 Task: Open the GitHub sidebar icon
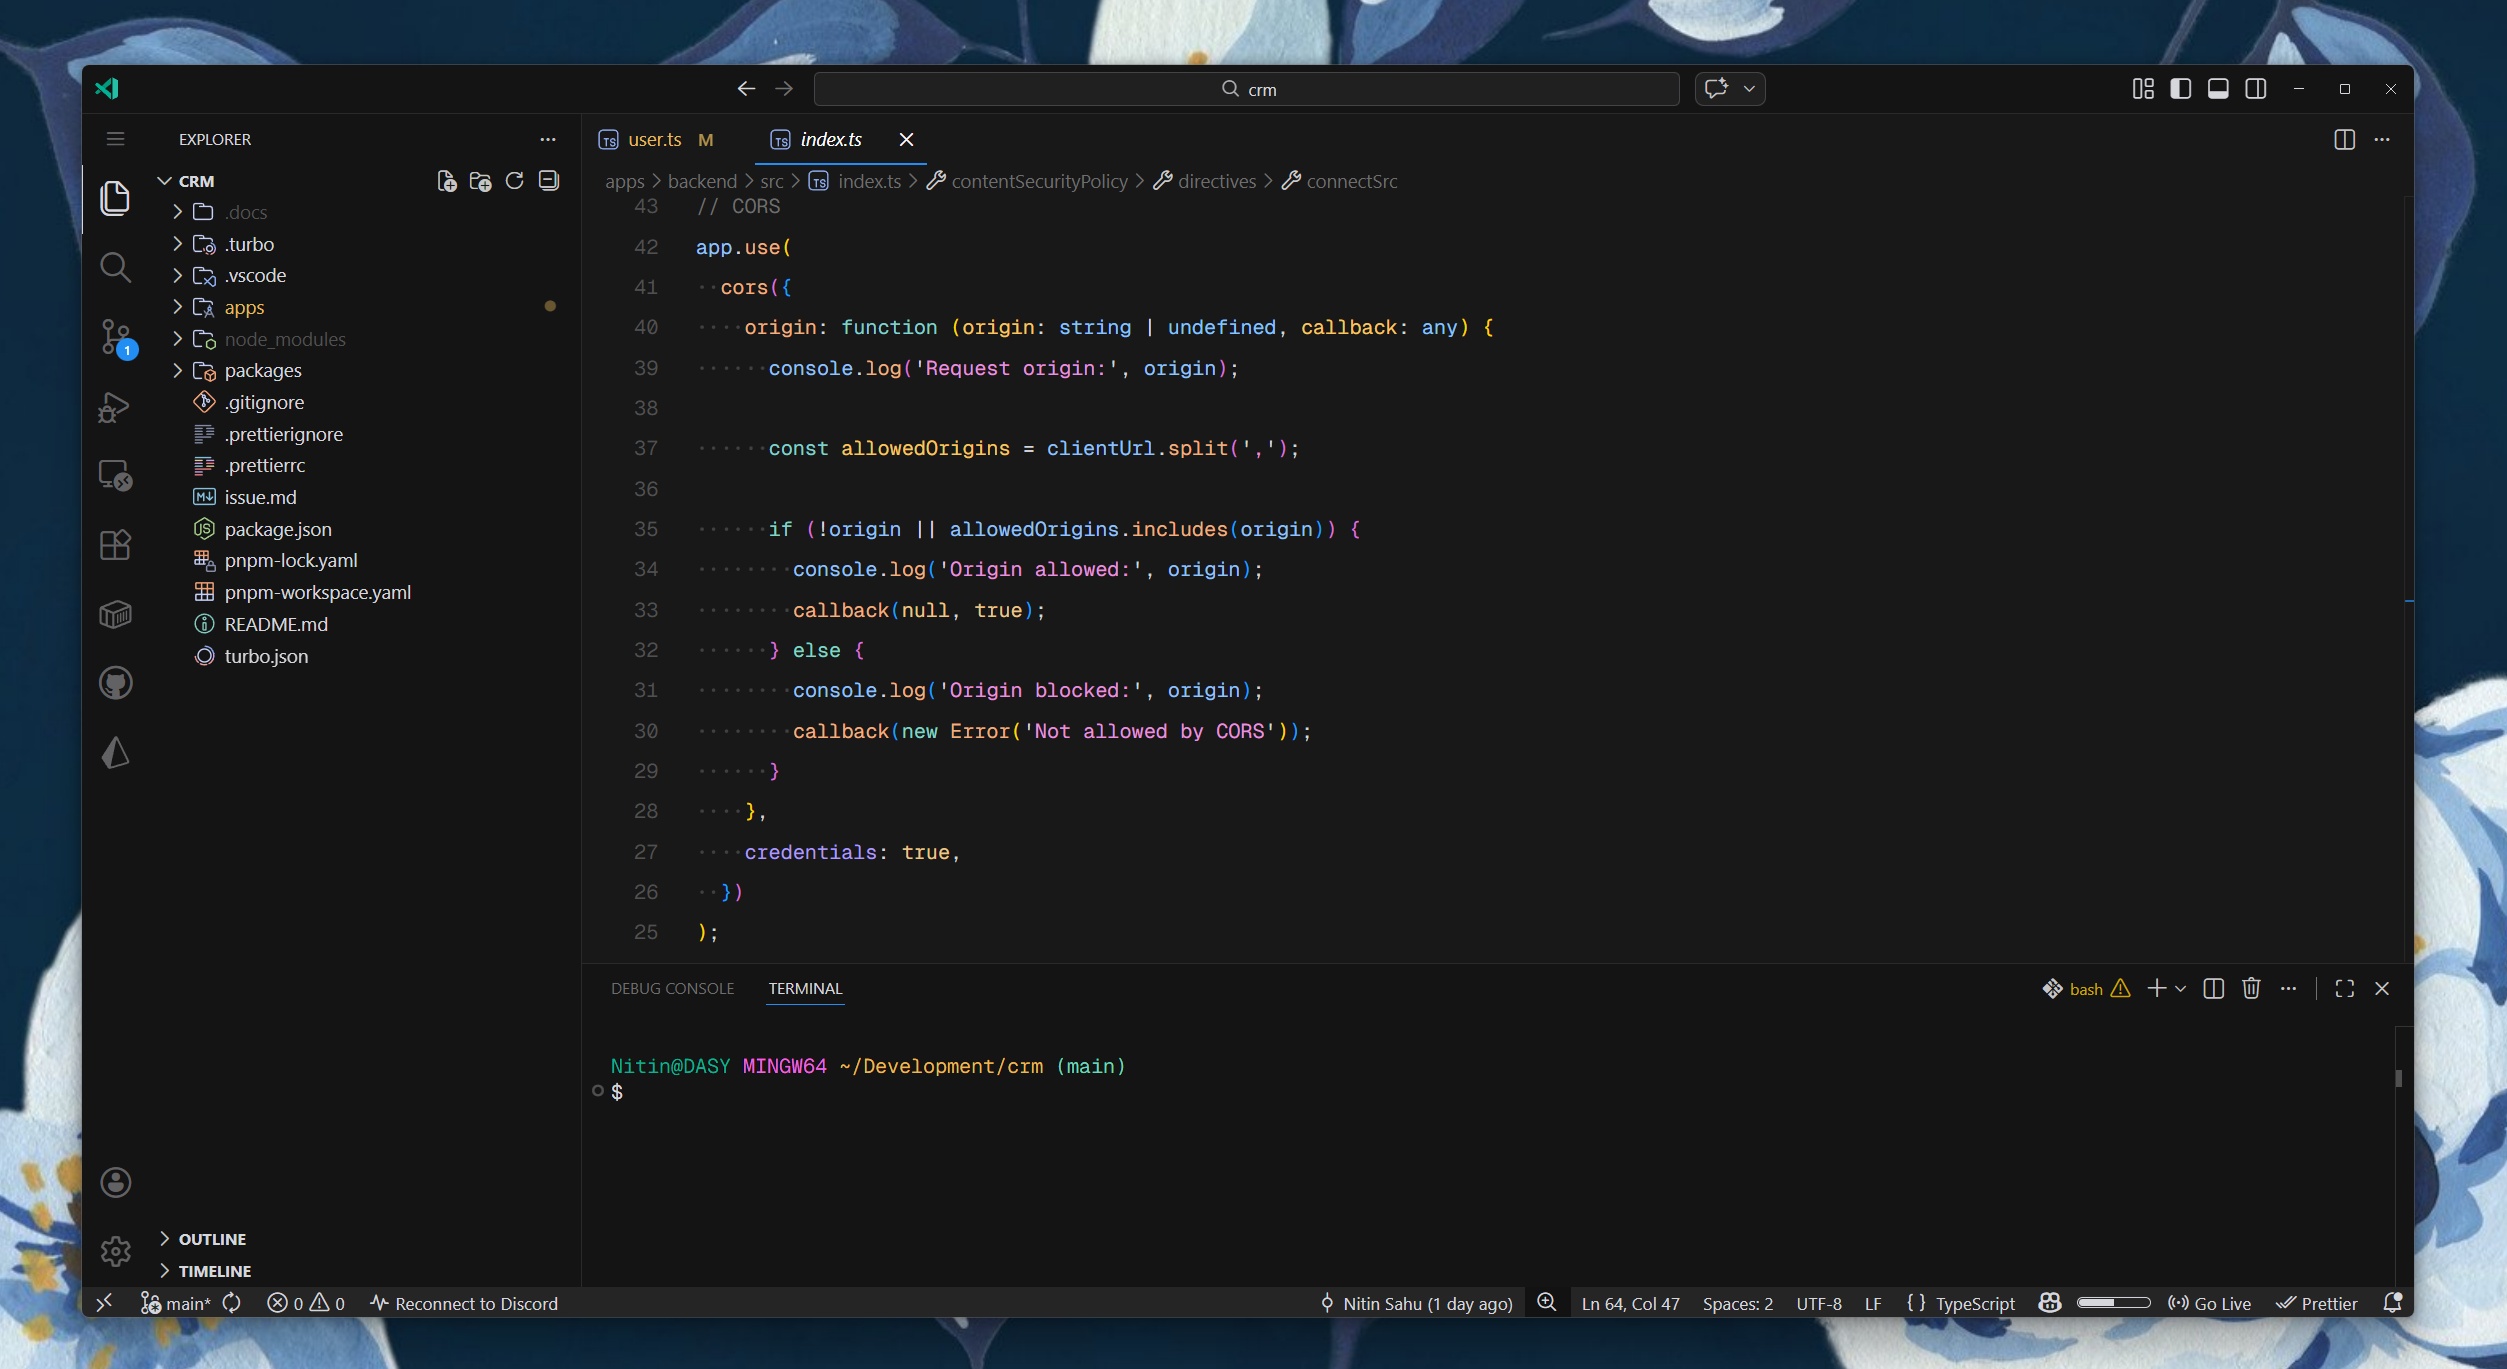point(115,683)
